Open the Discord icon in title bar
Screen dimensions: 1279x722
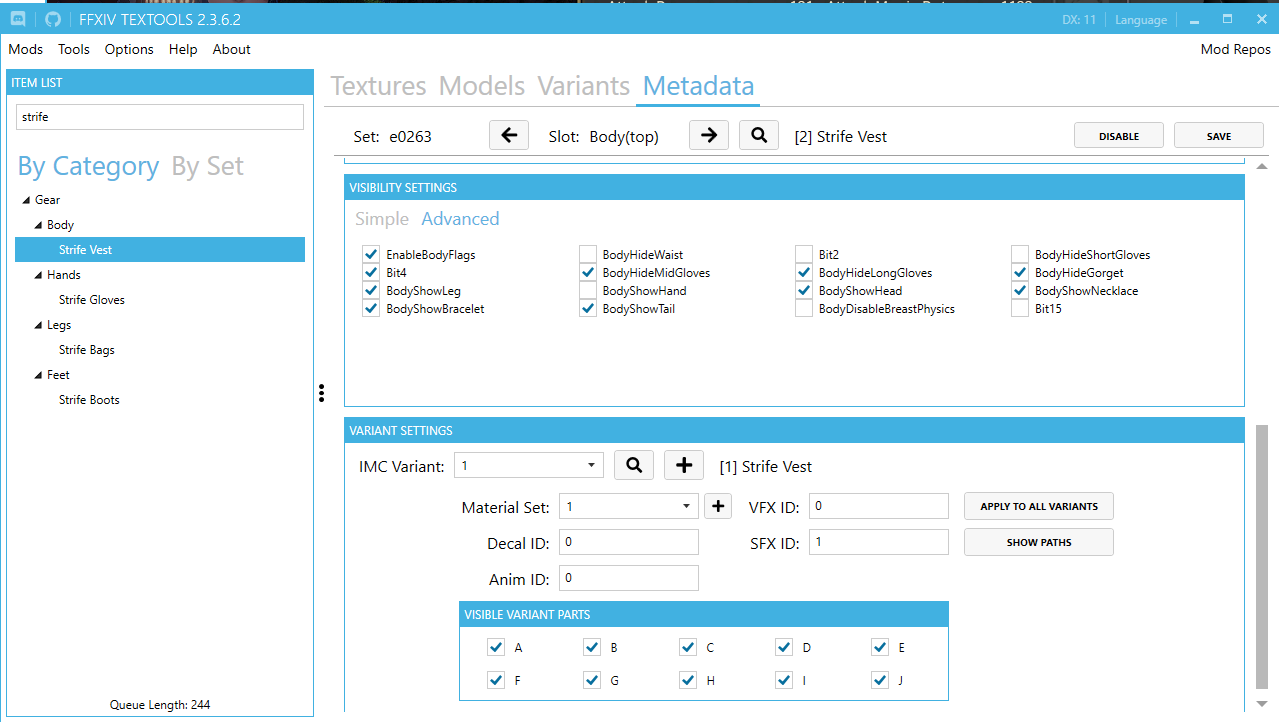(18, 19)
